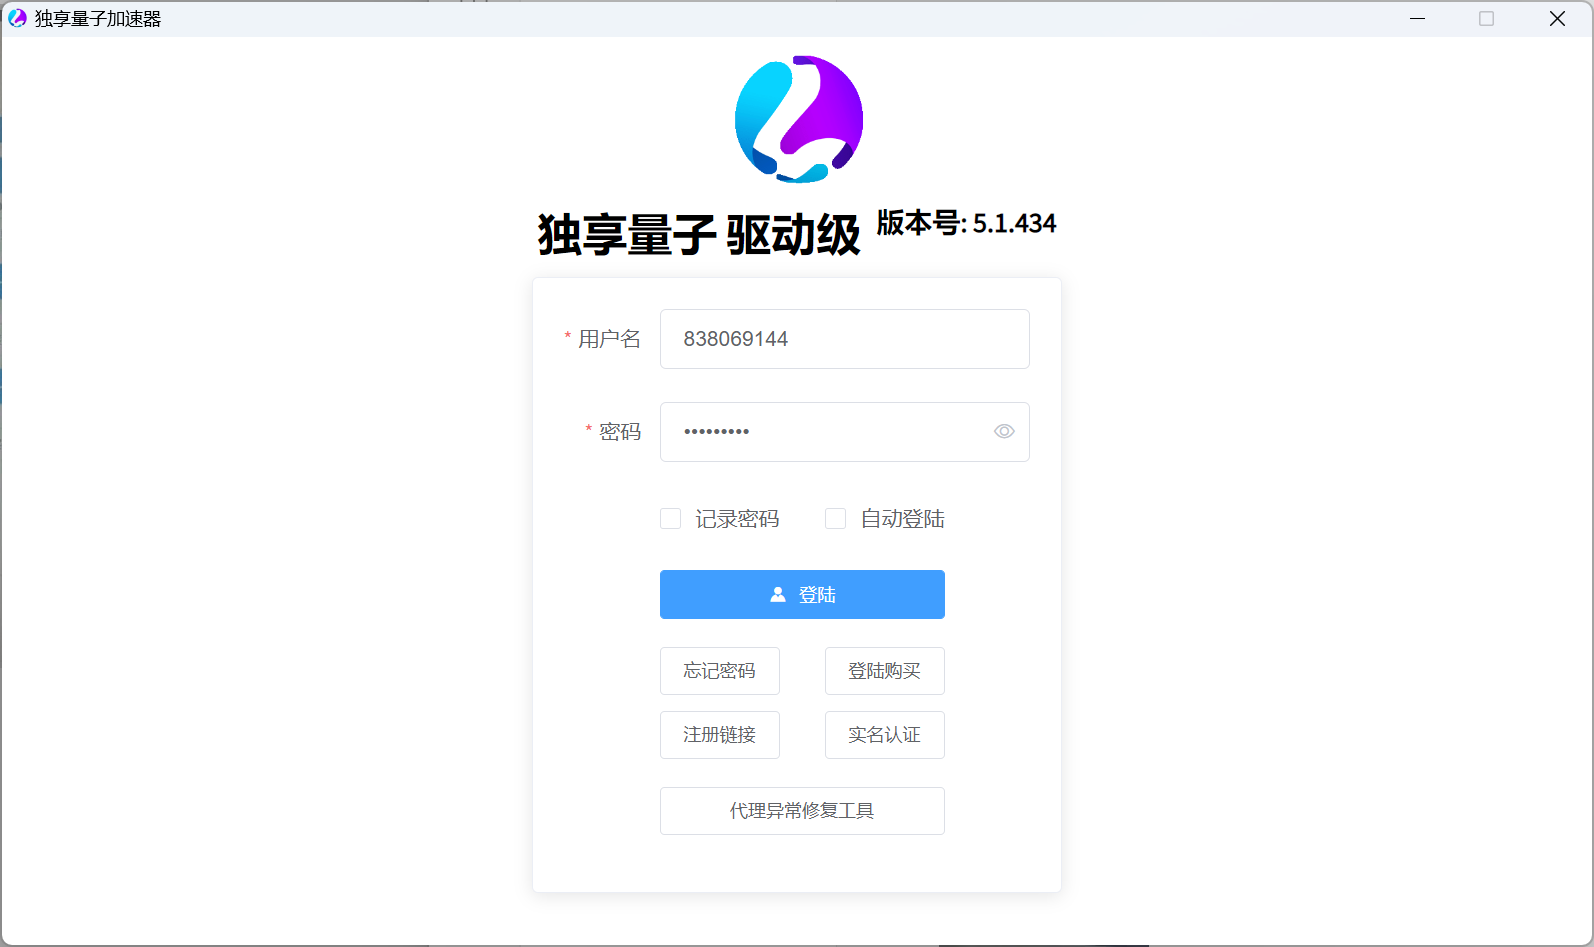The image size is (1594, 947).
Task: Enable the 自动登陆 checkbox
Action: click(835, 518)
